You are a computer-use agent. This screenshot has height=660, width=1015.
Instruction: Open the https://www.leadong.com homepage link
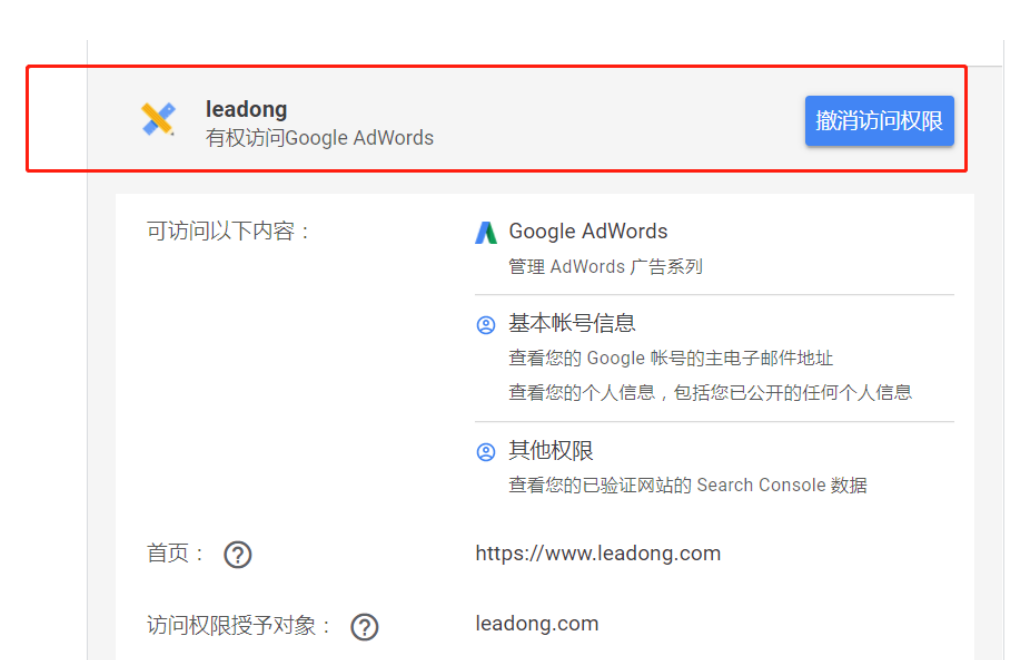click(x=598, y=553)
